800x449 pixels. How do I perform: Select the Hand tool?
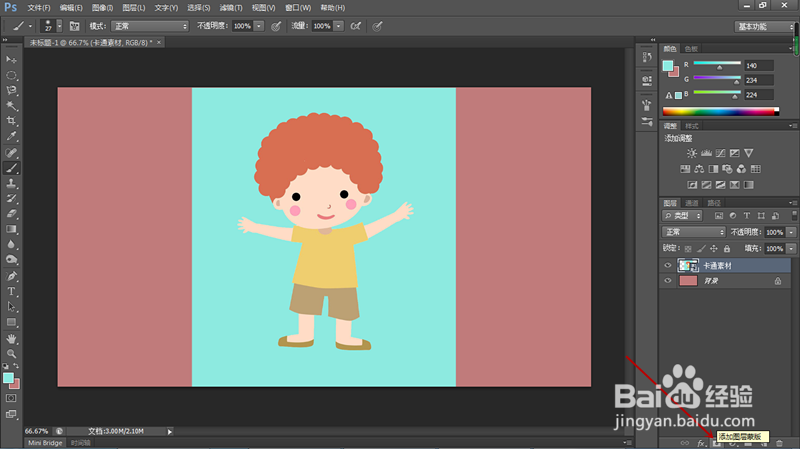[x=11, y=338]
